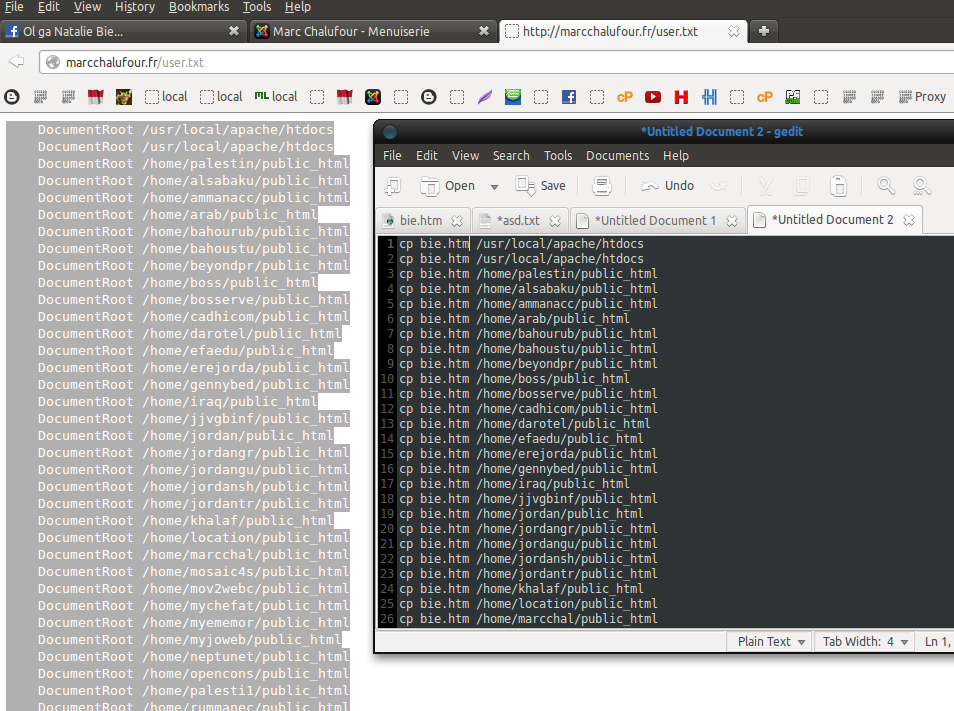This screenshot has height=711, width=954.
Task: Open the red H bookmark icon
Action: pos(681,97)
